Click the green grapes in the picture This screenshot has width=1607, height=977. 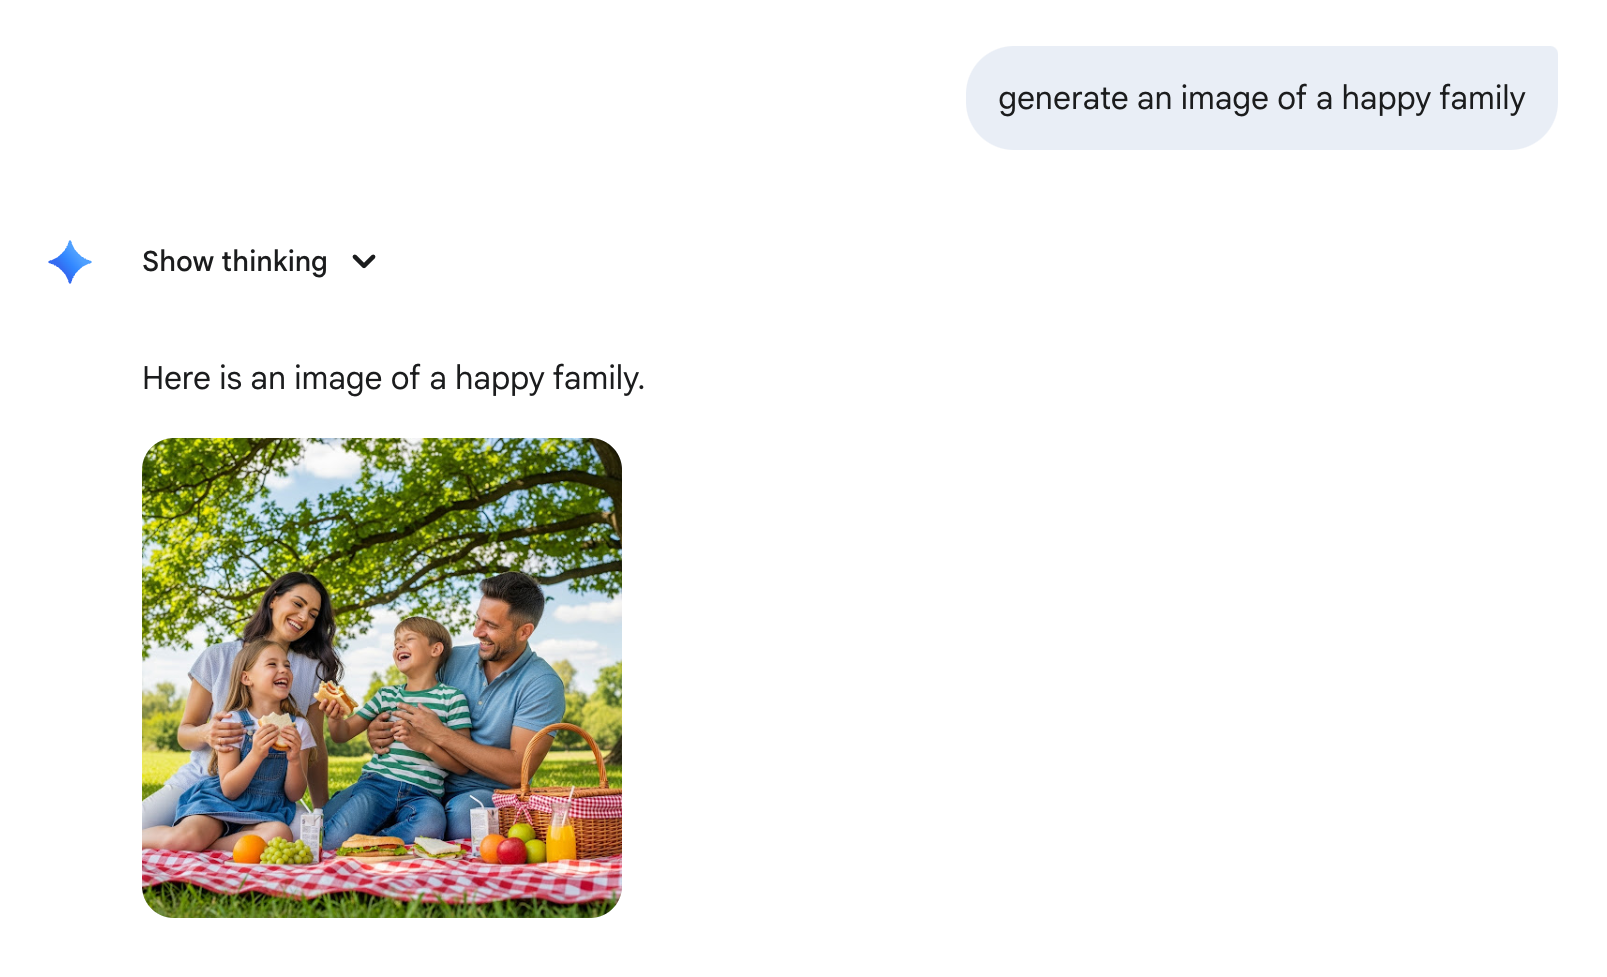pyautogui.click(x=287, y=851)
